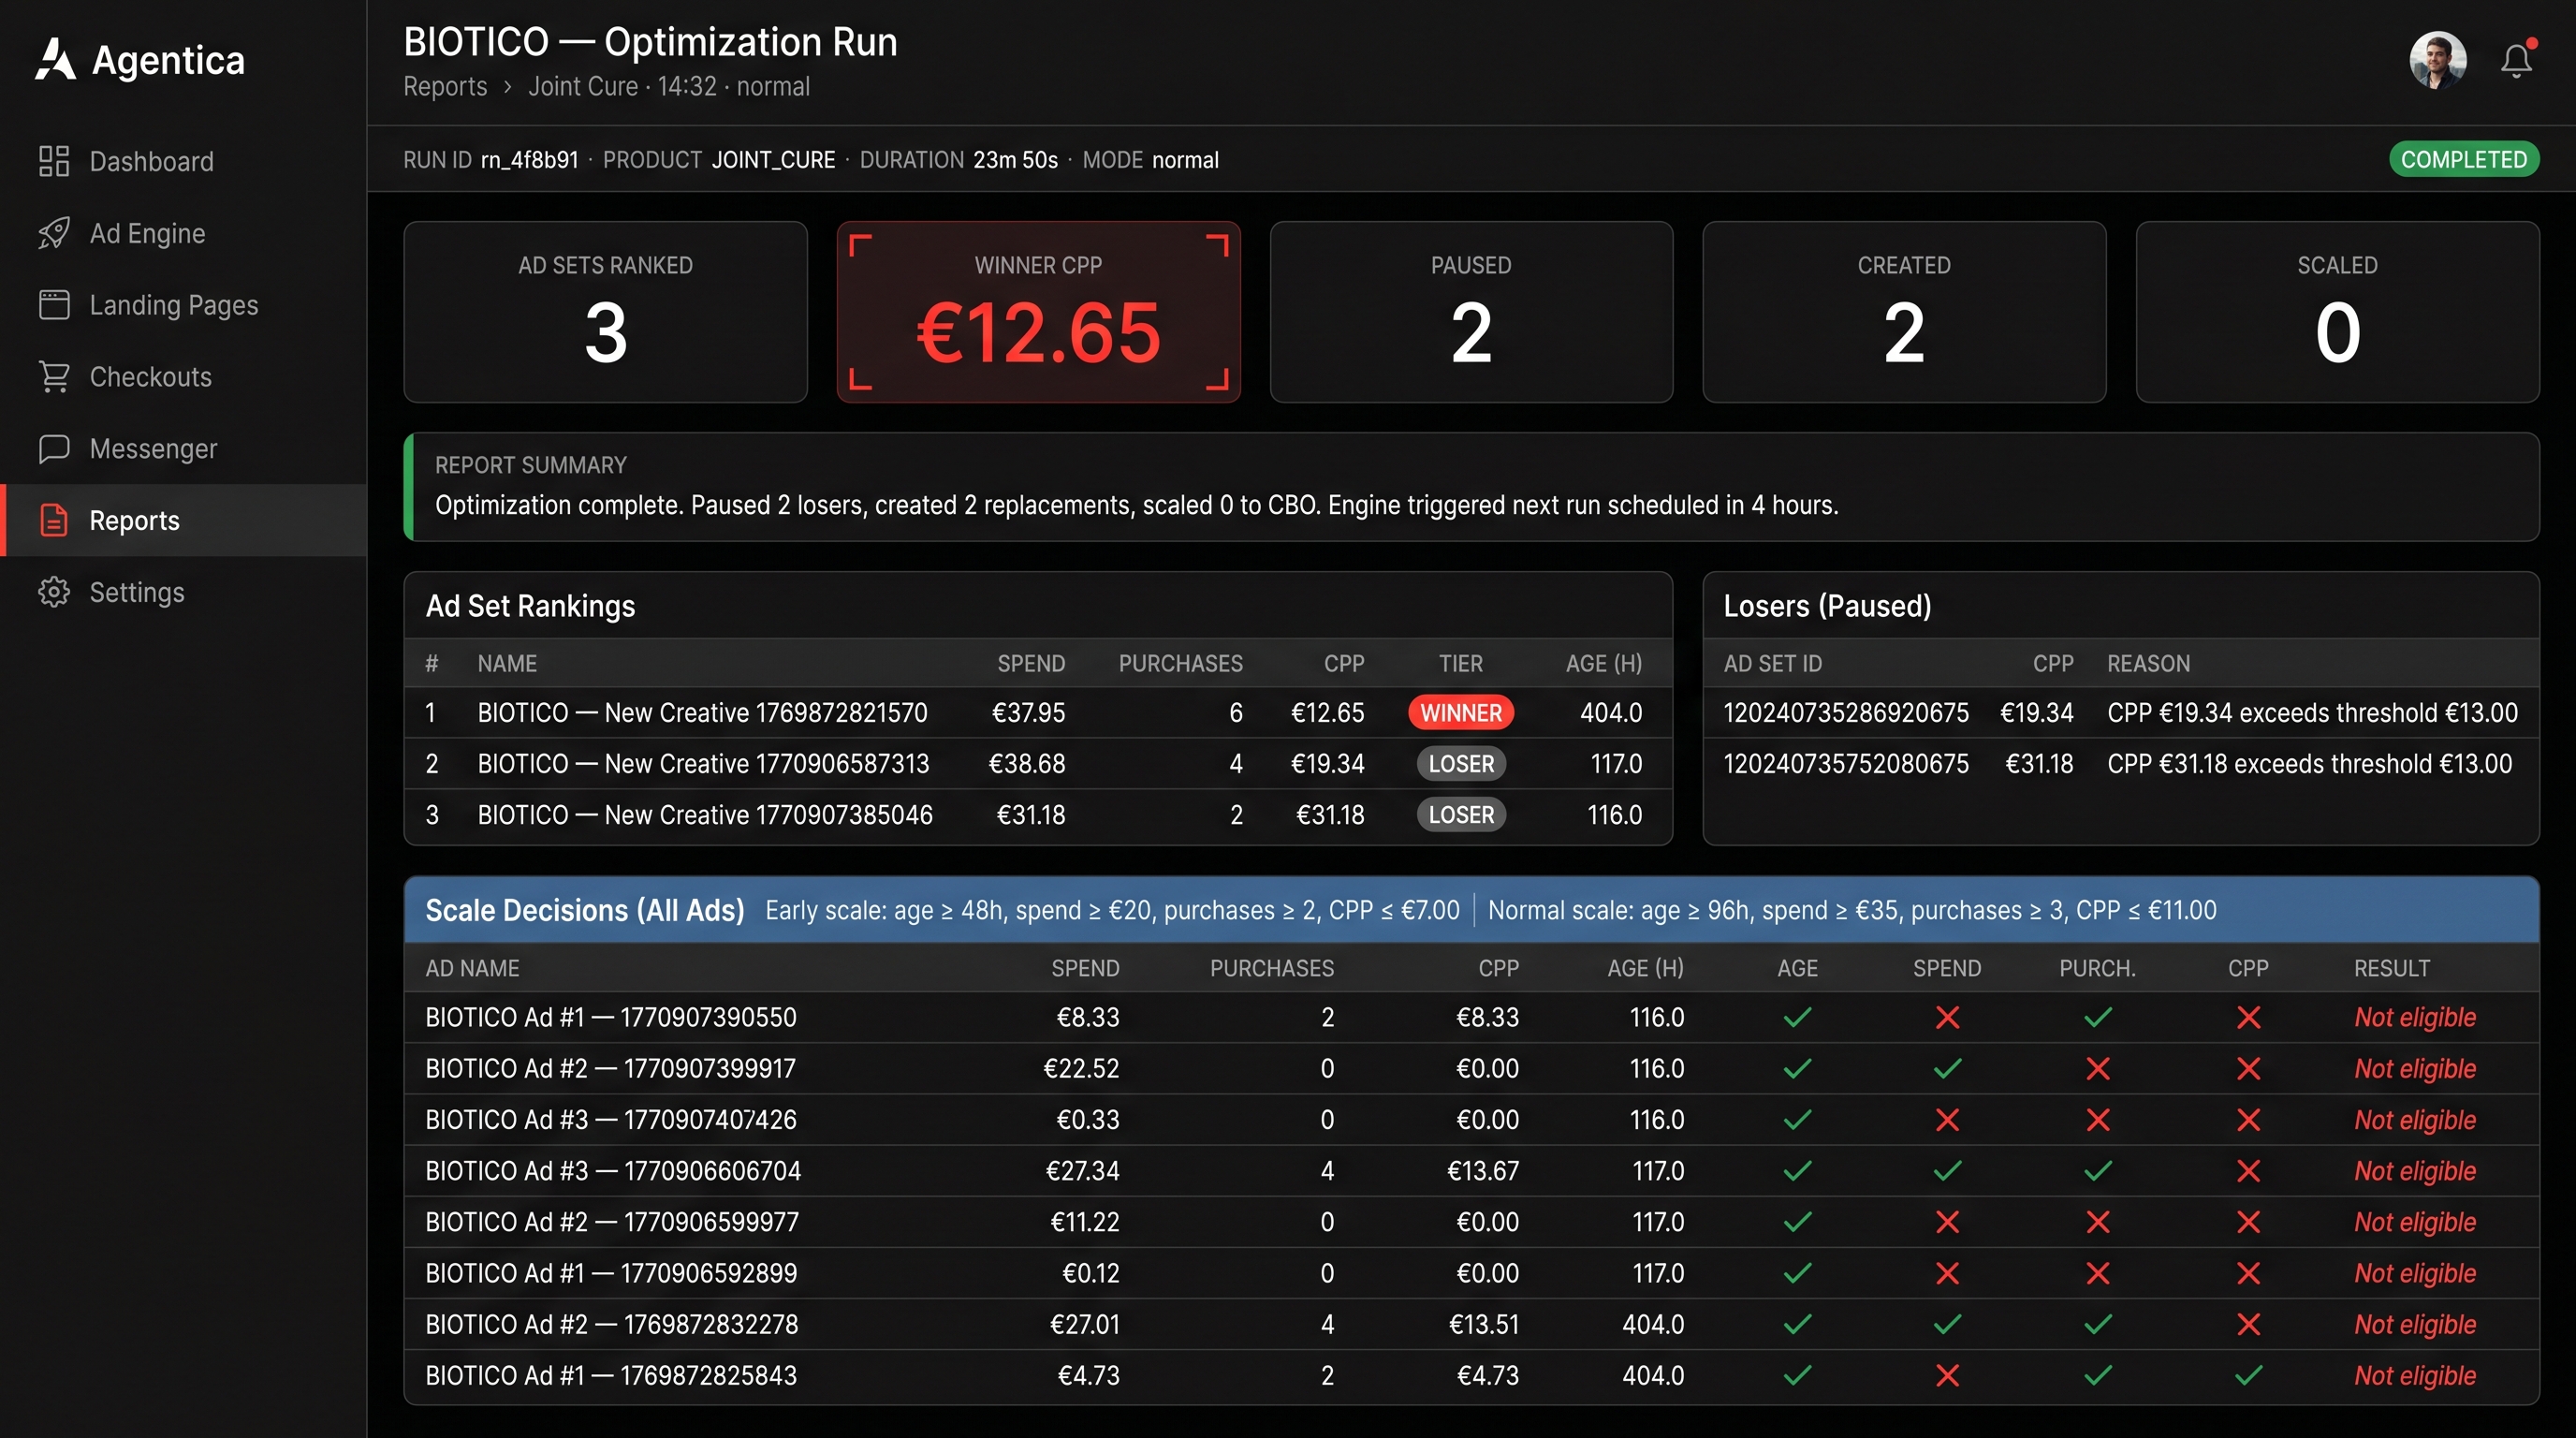Select the Reports sidebar item
Screen dimensions: 2576x1438
[183, 520]
